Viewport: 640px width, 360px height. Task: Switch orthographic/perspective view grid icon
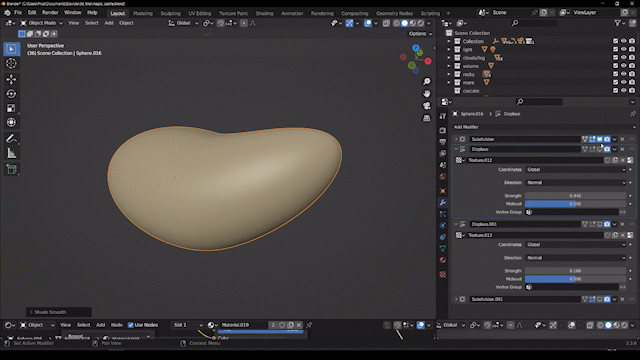[427, 118]
